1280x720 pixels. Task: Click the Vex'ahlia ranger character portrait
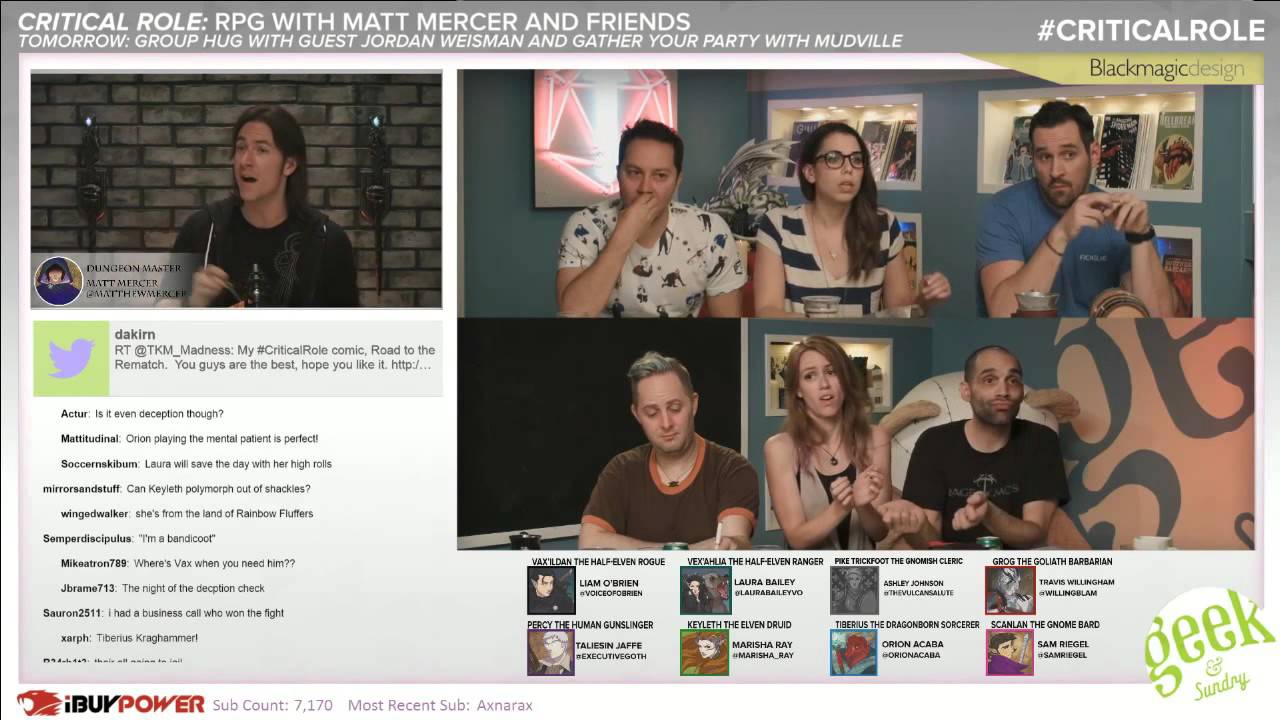click(705, 590)
